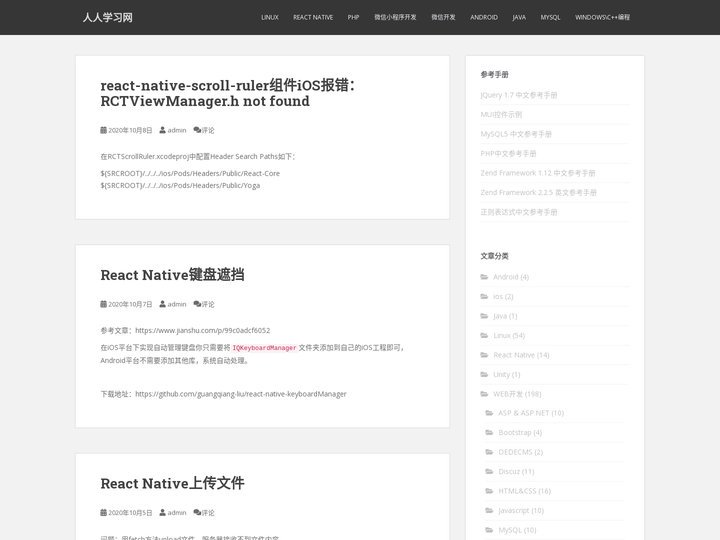Open the Bootstrap (4) category
This screenshot has width=720, height=540.
pyautogui.click(x=520, y=433)
